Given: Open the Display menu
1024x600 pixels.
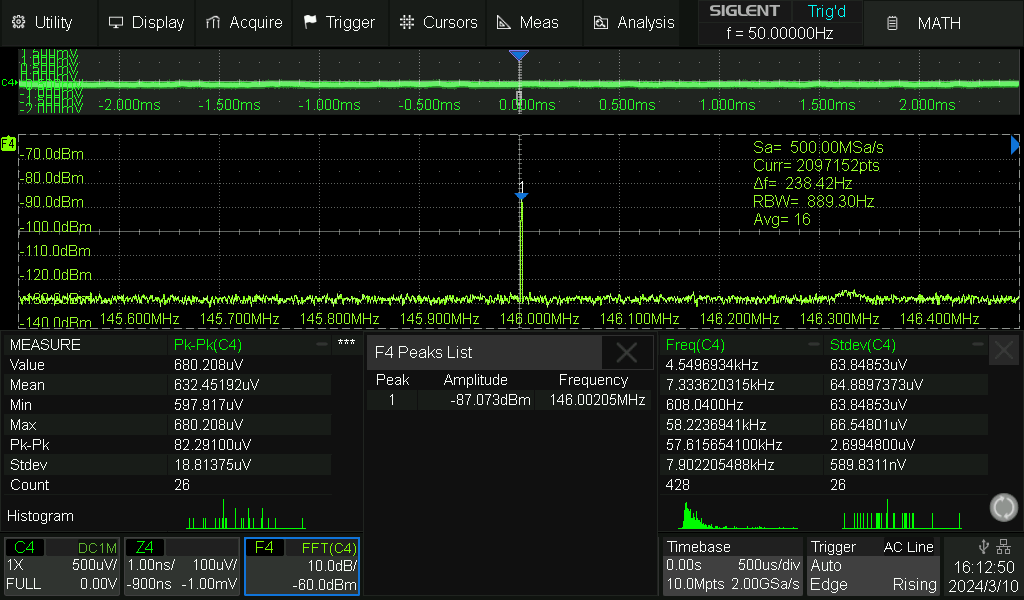Looking at the screenshot, I should coord(146,22).
